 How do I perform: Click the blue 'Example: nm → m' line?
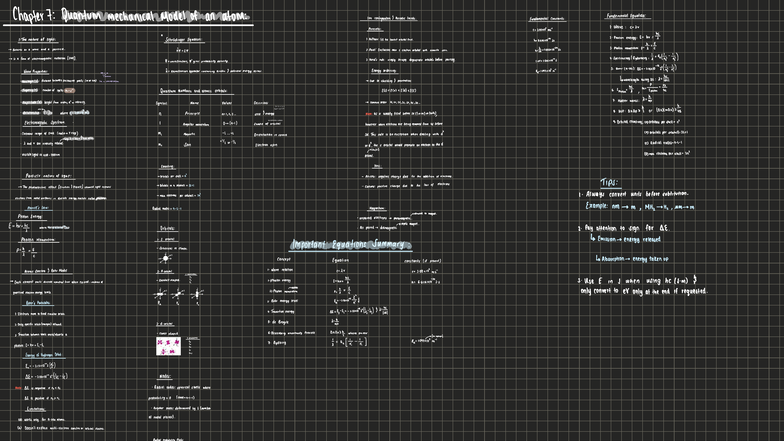pos(650,206)
